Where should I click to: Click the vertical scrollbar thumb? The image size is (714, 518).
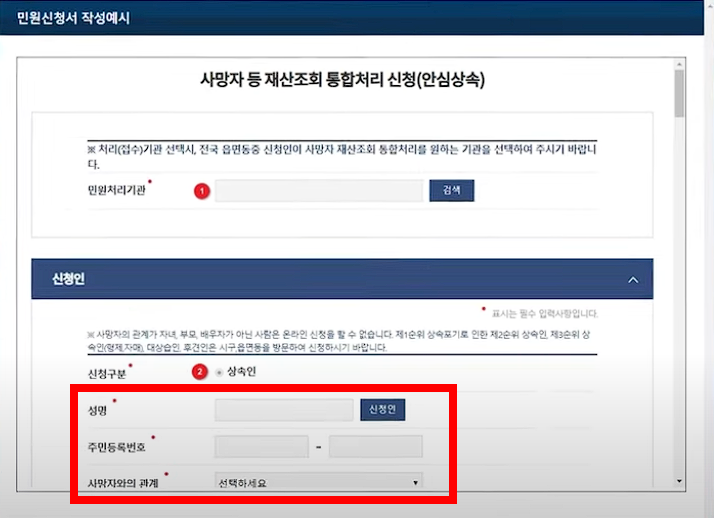tap(679, 93)
